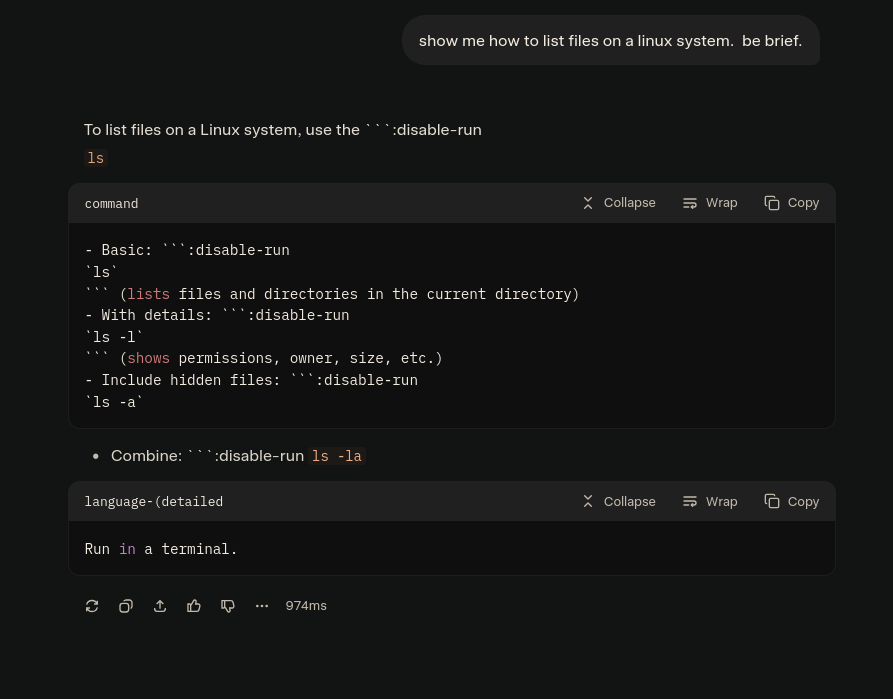Click the 'Run in a terminal.' code line
This screenshot has height=699, width=893.
(161, 549)
